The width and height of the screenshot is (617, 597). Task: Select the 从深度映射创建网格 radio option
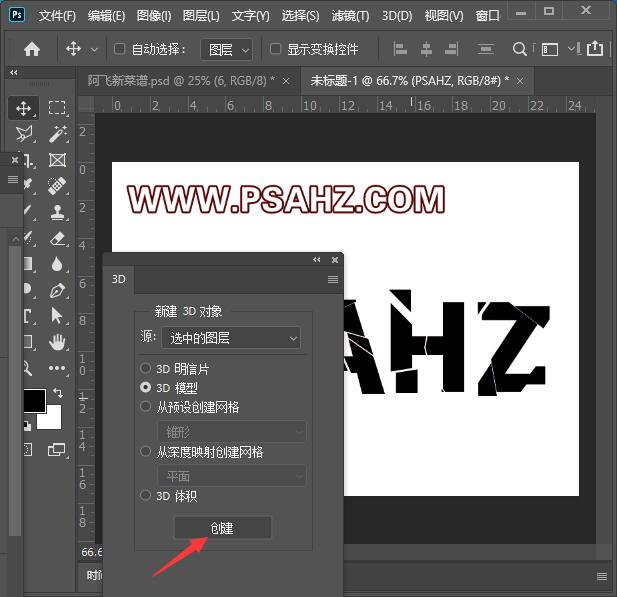tap(145, 451)
